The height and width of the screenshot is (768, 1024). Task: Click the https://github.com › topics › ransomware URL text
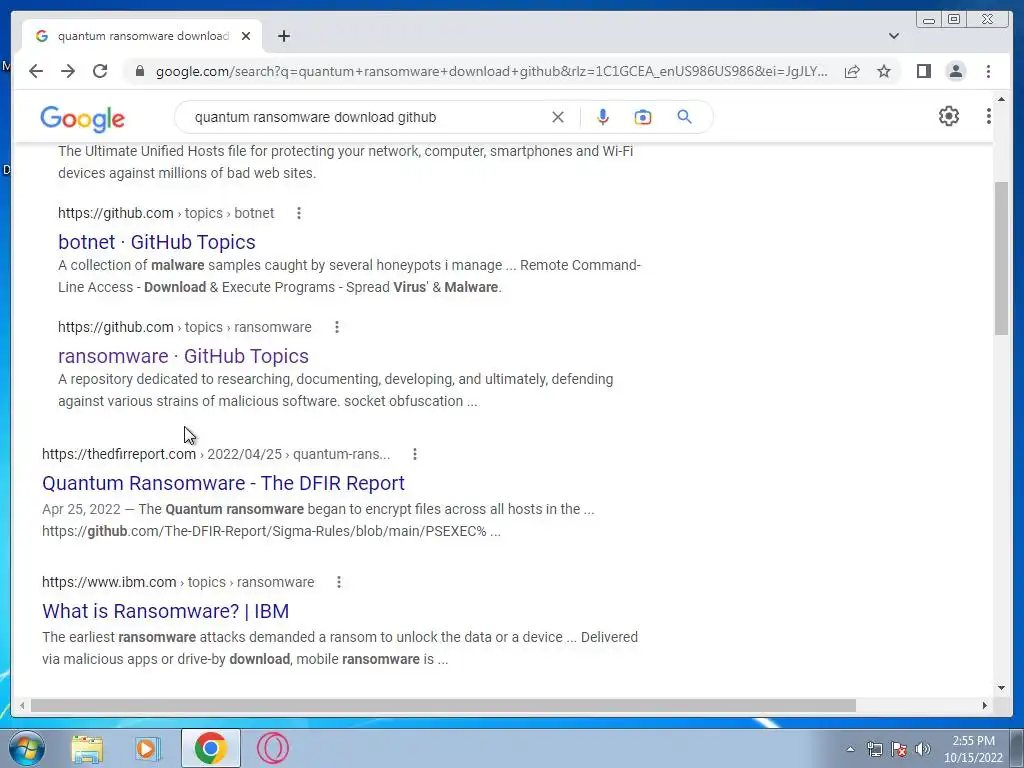[185, 327]
